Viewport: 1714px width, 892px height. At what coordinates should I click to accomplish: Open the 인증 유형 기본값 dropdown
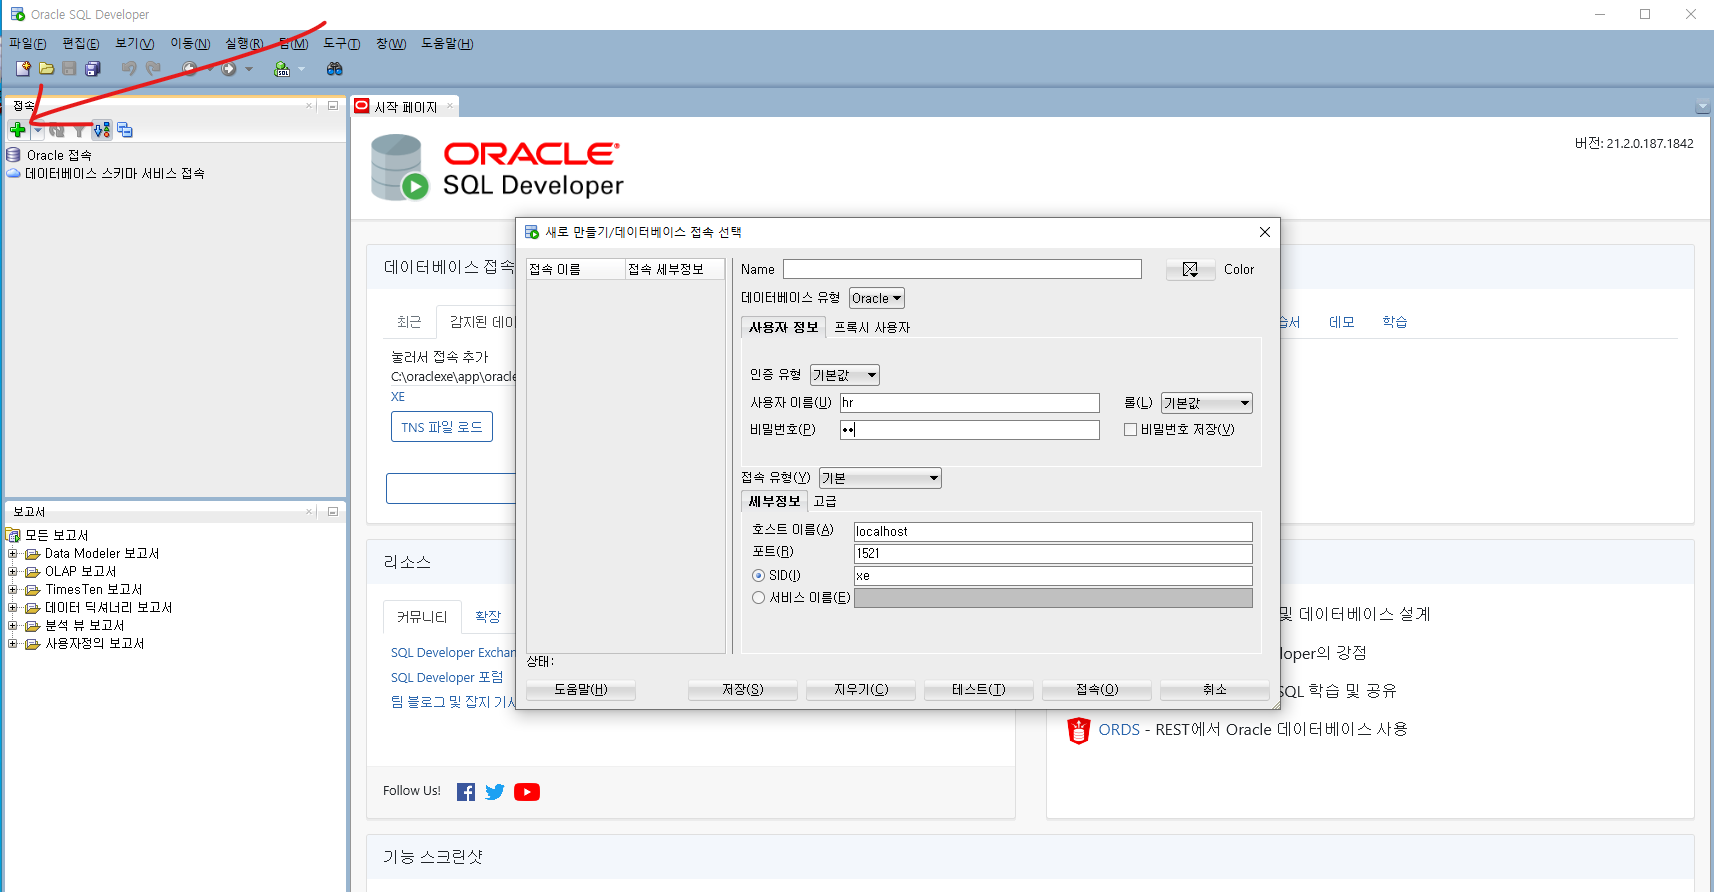845,375
